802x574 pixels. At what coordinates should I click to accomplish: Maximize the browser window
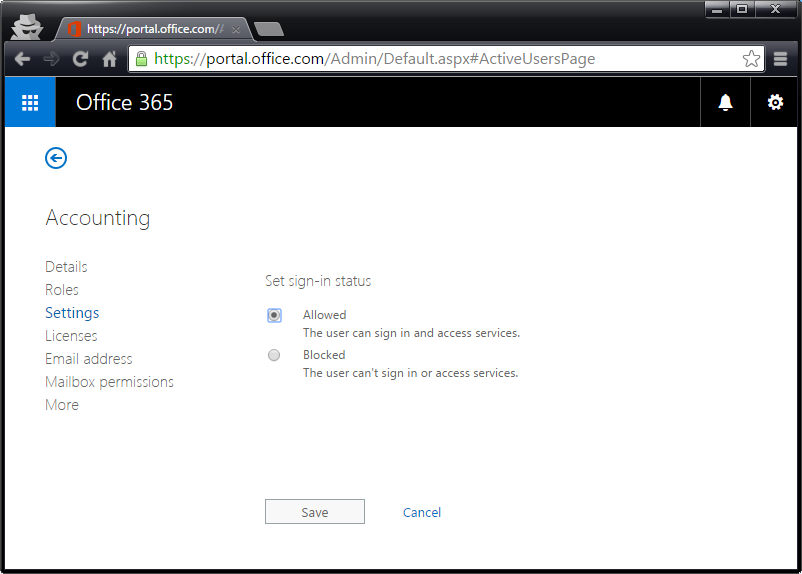point(742,9)
